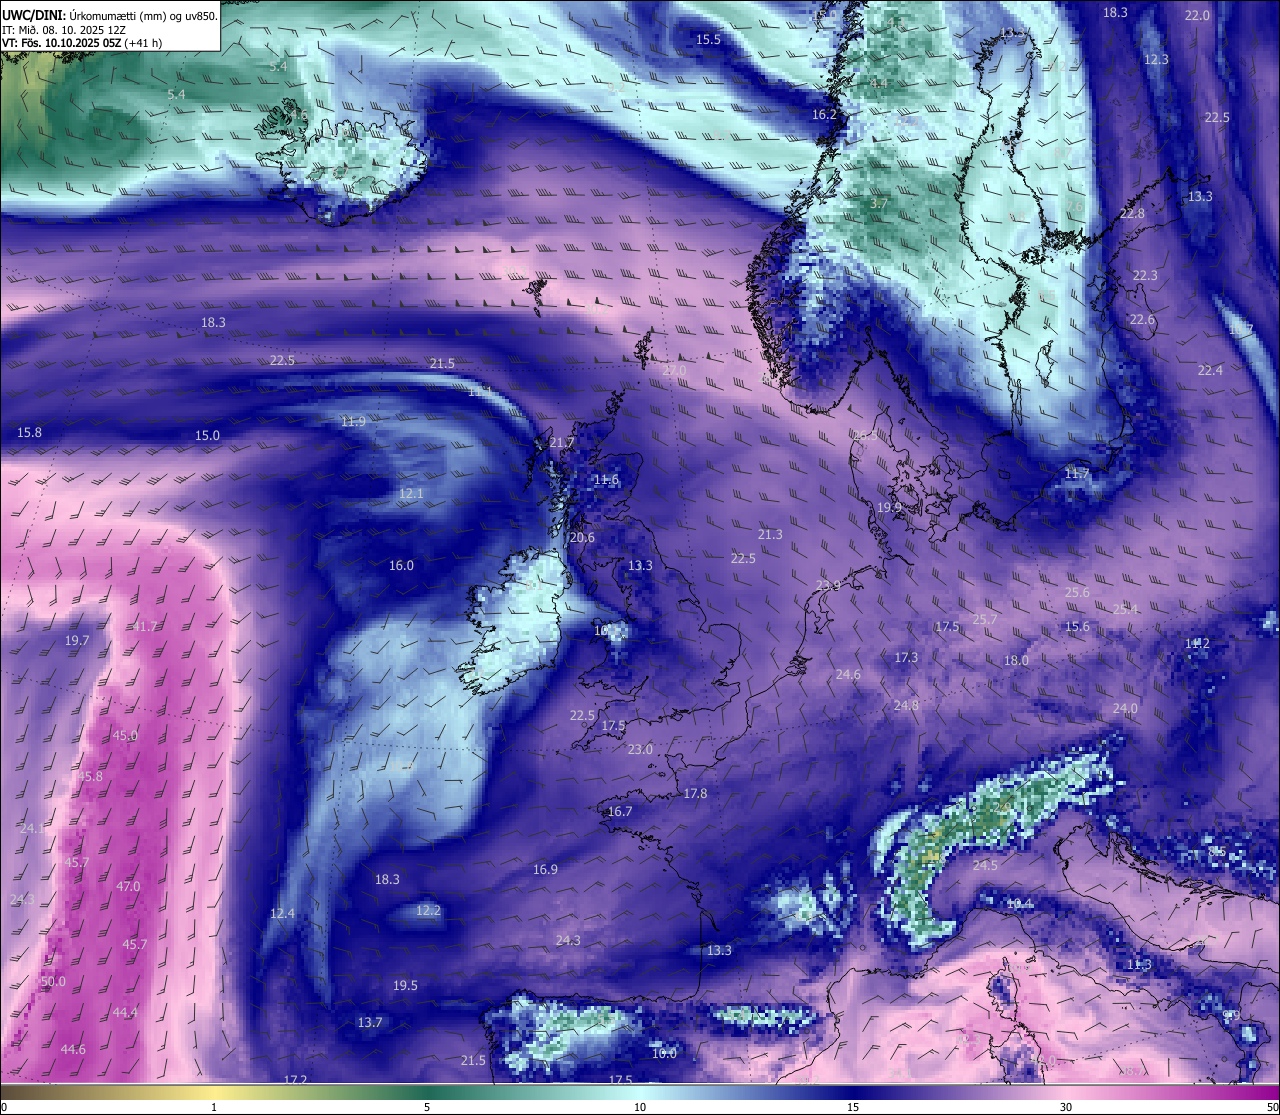The image size is (1280, 1115).
Task: Click the '12.1' value label
Action: pos(411,494)
